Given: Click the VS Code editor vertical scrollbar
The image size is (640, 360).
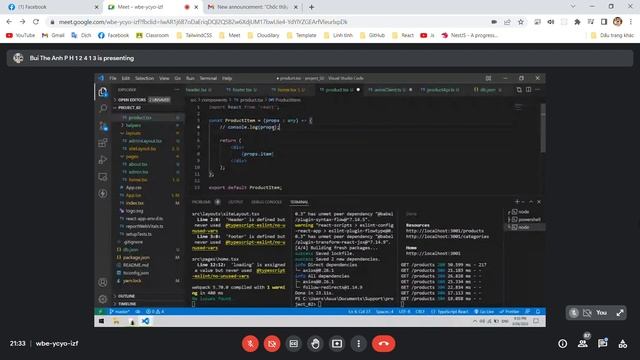Looking at the screenshot, I should pyautogui.click(x=542, y=129).
